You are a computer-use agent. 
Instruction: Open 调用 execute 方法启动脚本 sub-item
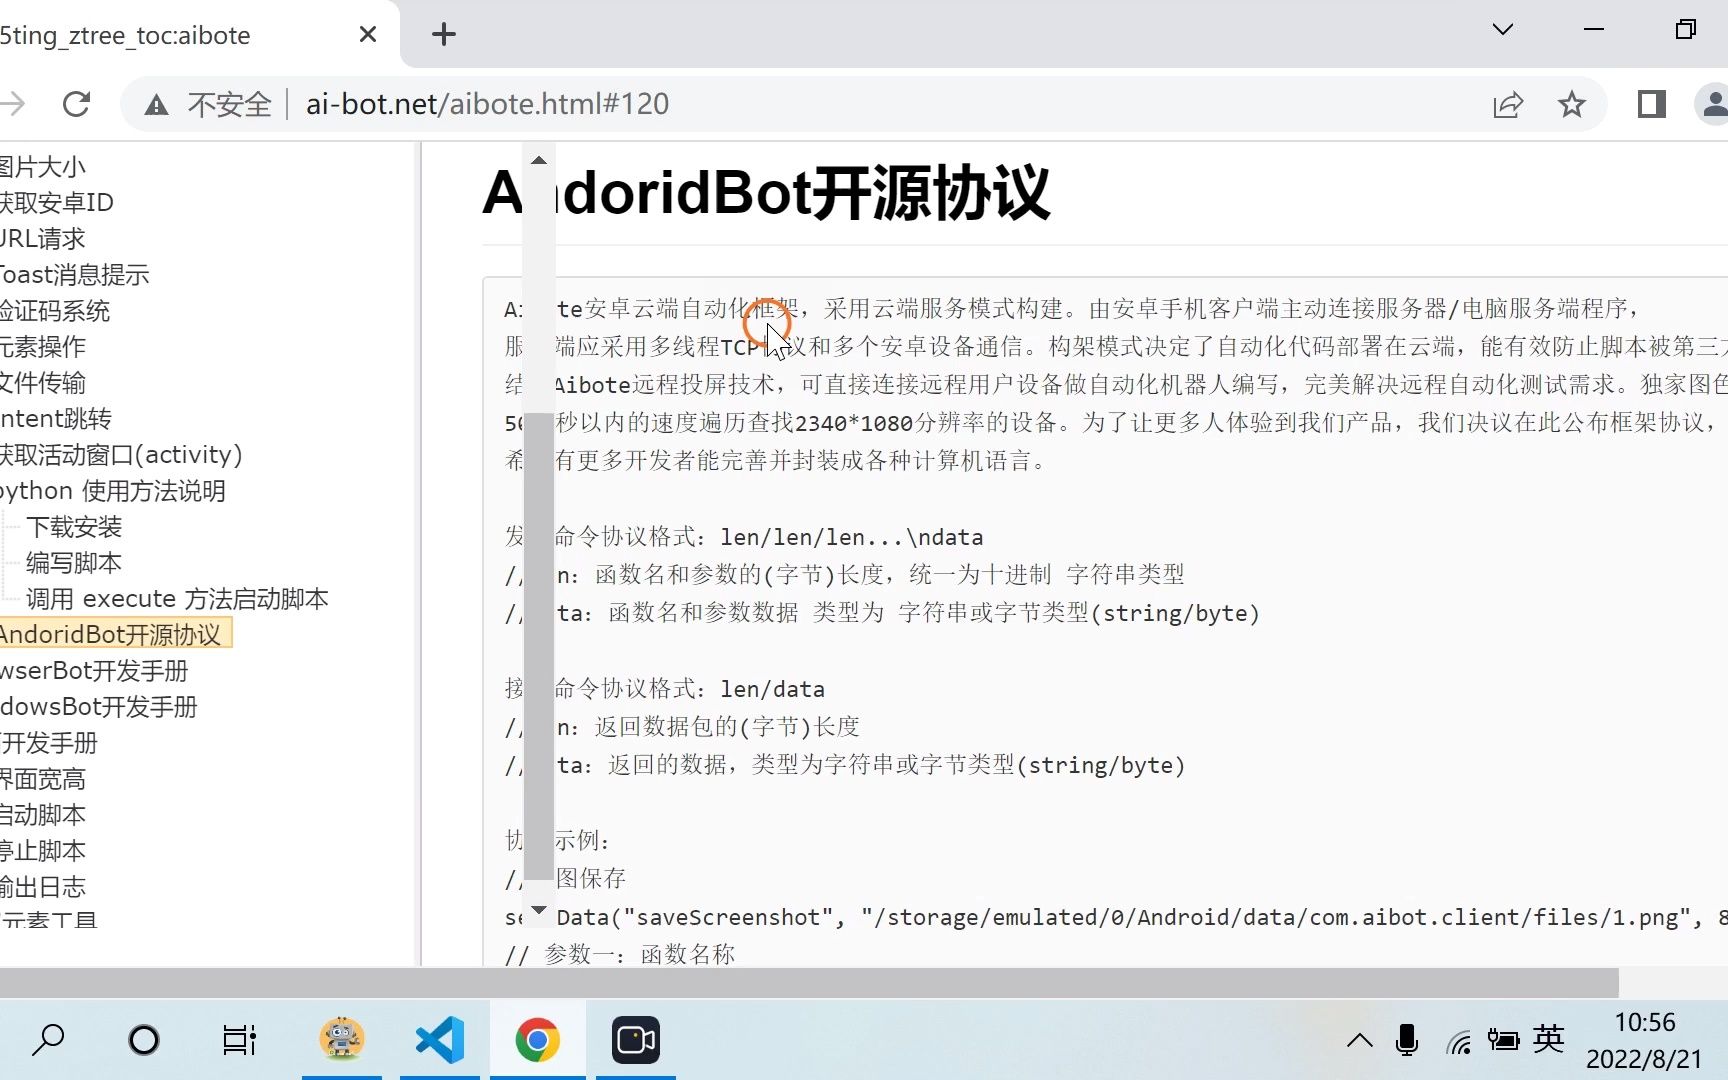pos(177,599)
